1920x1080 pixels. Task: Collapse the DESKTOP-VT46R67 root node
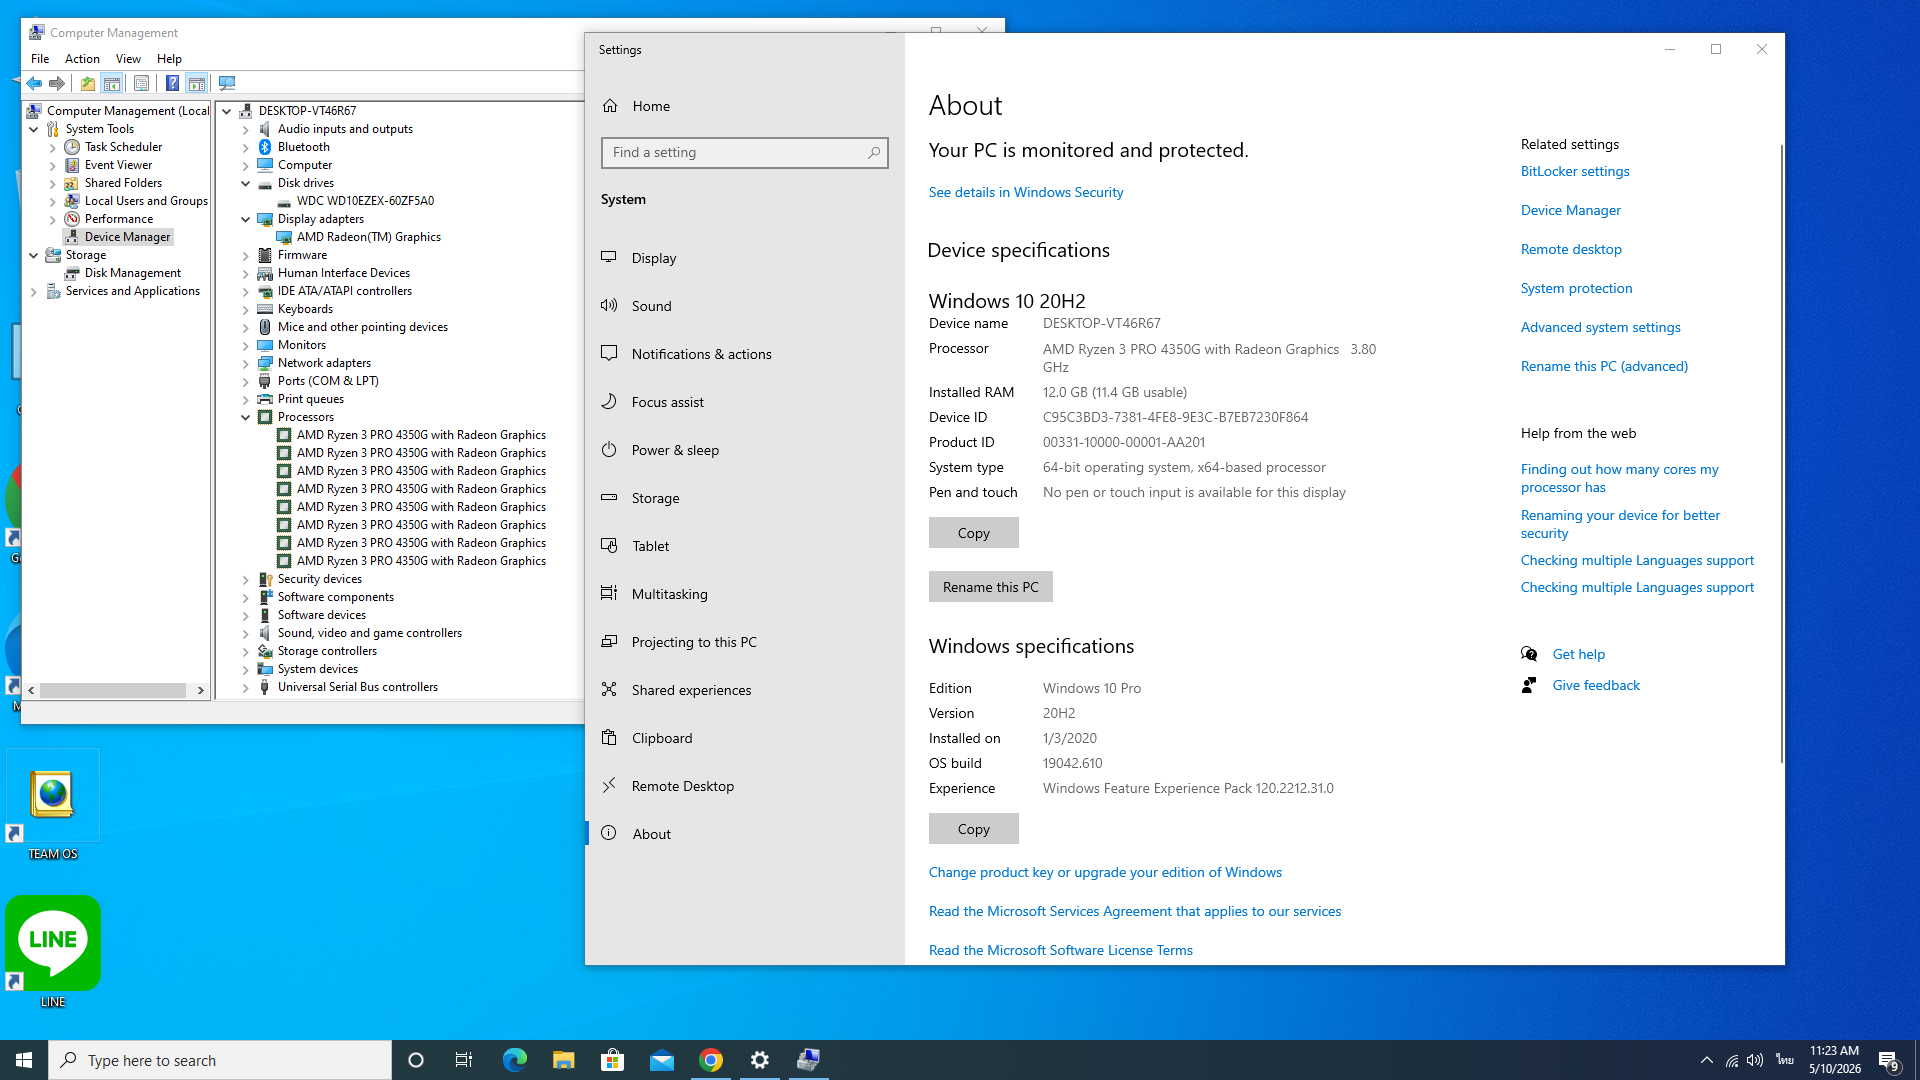click(x=227, y=111)
